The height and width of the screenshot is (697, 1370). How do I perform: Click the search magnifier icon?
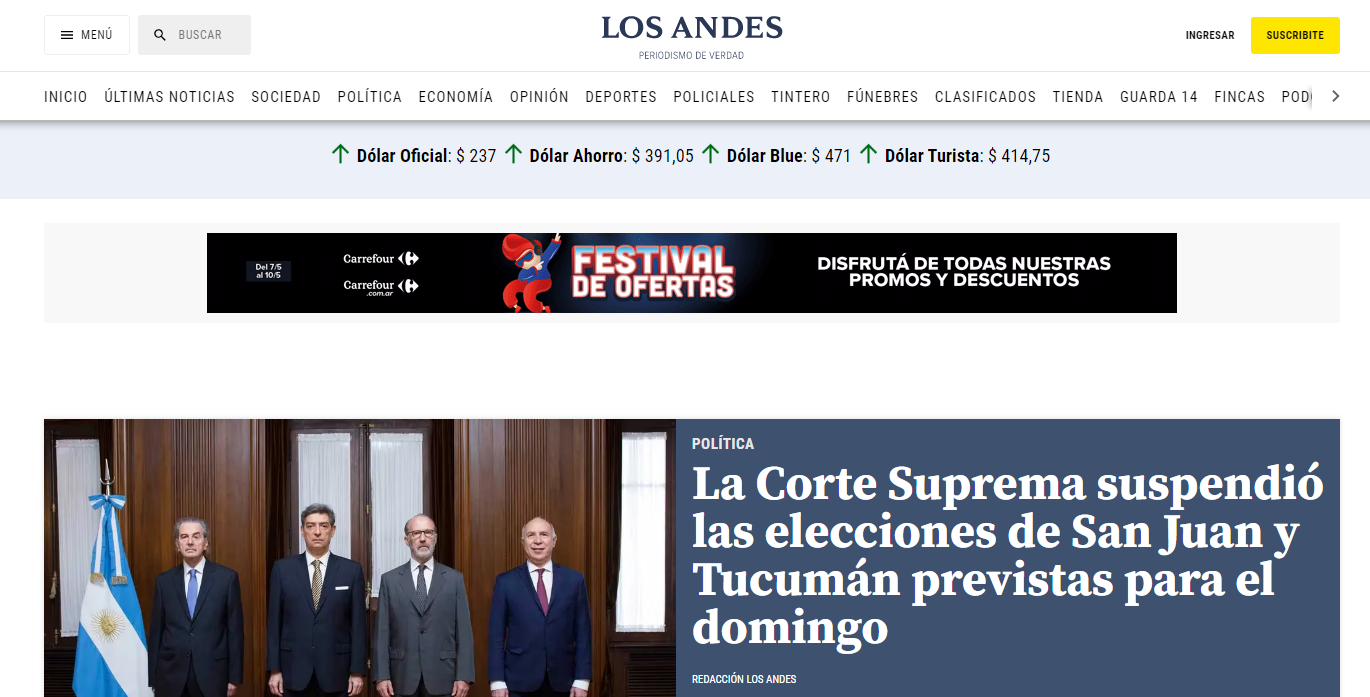(160, 35)
